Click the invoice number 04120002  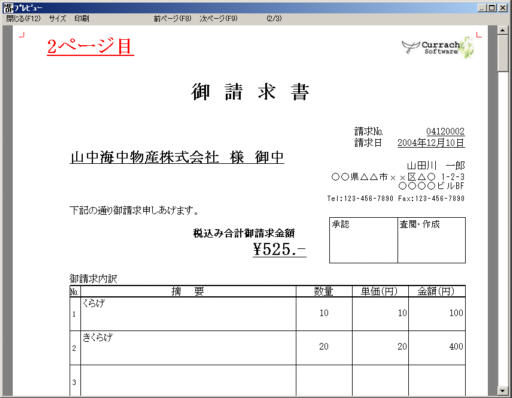click(445, 131)
